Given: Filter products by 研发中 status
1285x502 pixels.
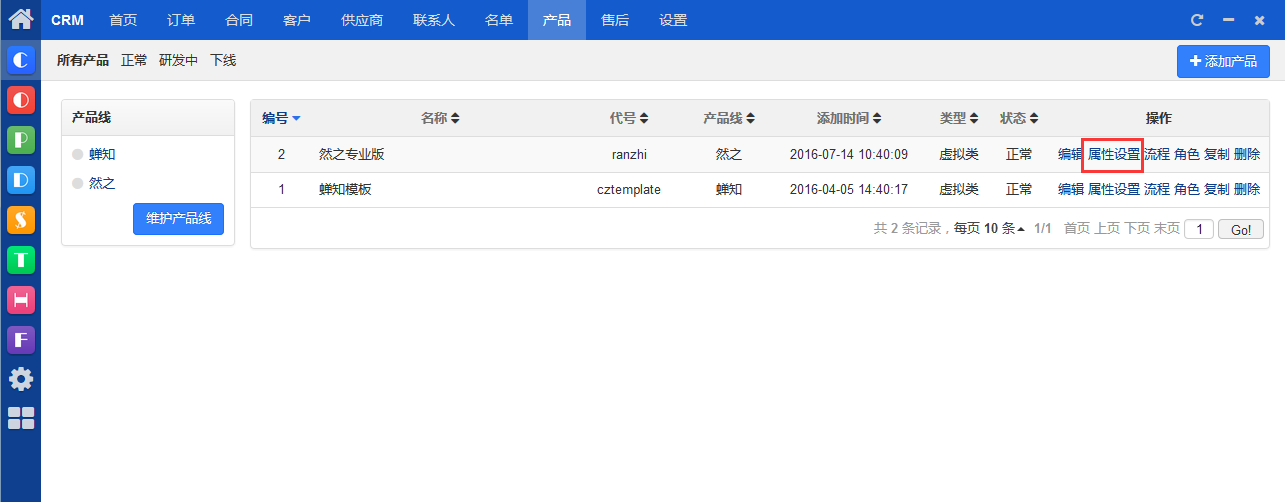Looking at the screenshot, I should point(179,60).
